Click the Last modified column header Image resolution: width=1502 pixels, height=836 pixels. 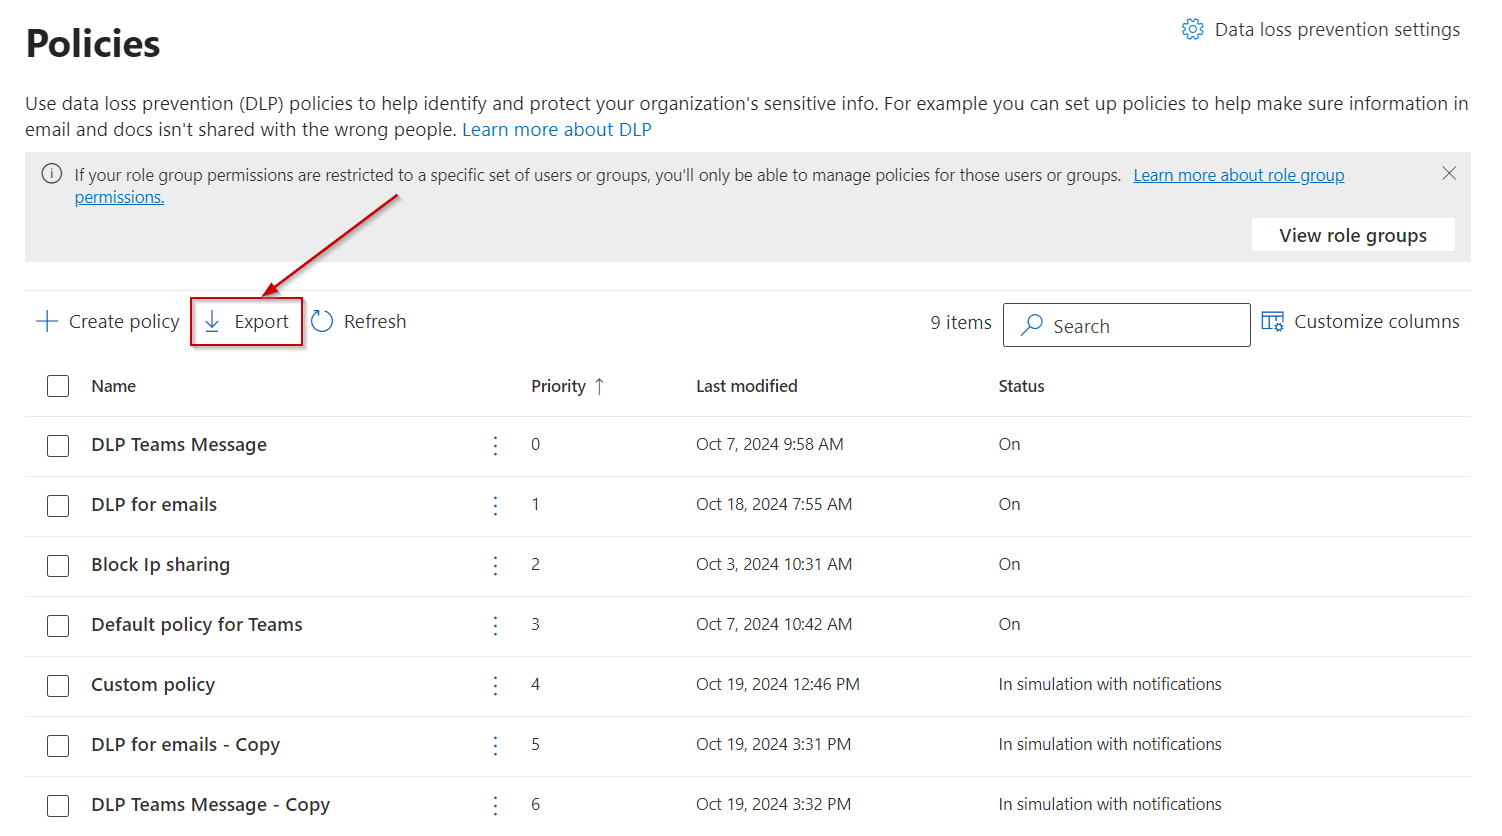(747, 385)
